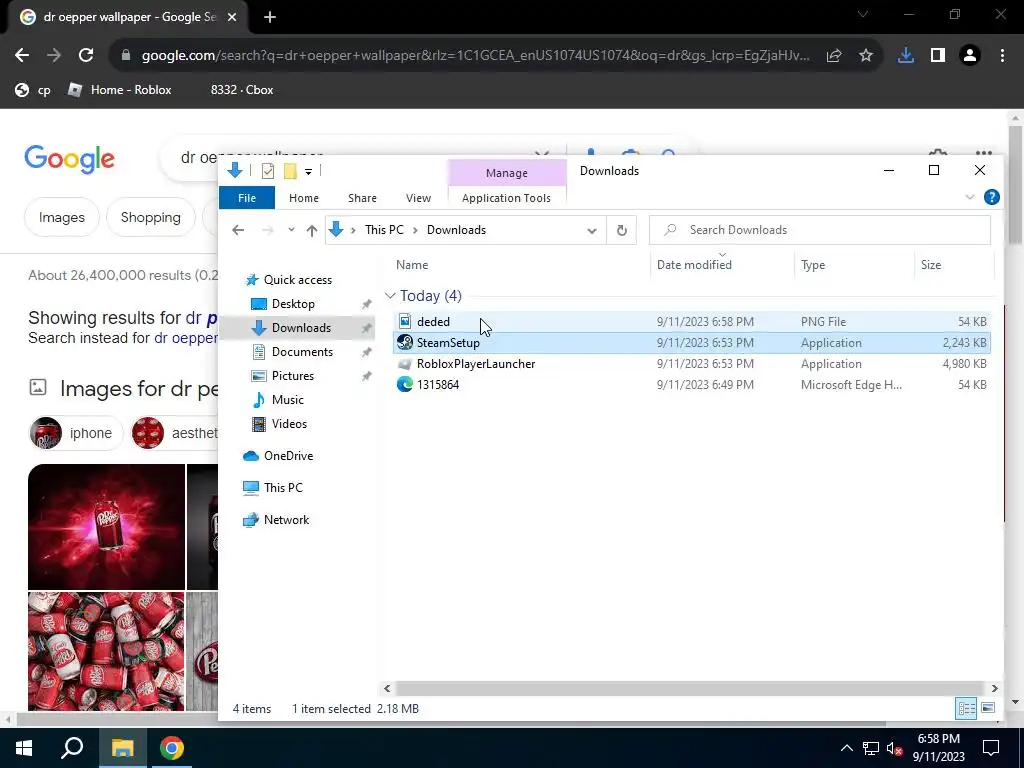Select the Manage contextual tab
The height and width of the screenshot is (768, 1024).
click(507, 173)
